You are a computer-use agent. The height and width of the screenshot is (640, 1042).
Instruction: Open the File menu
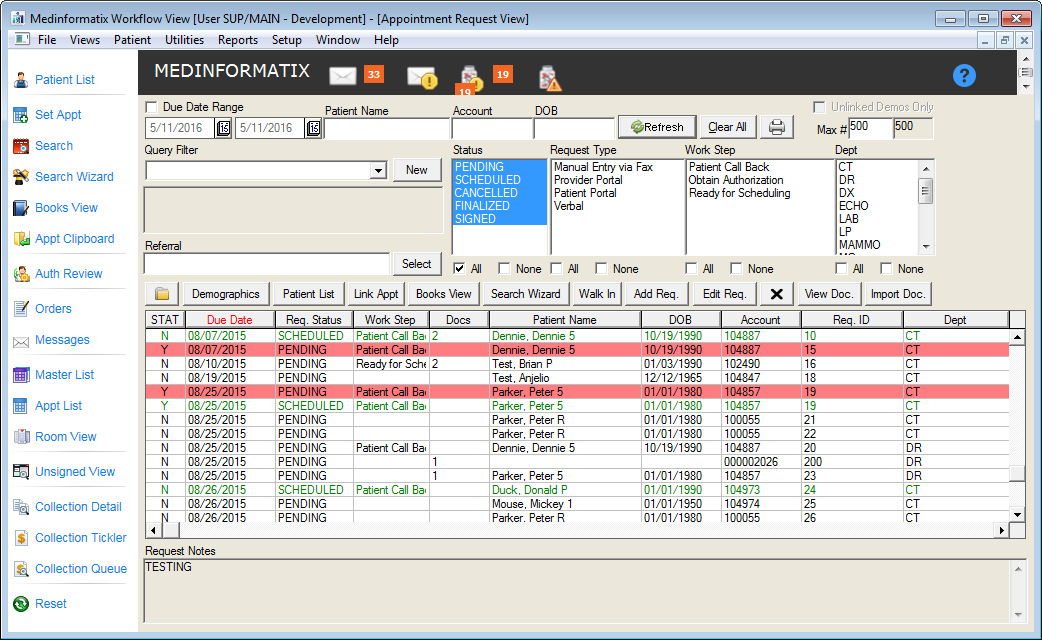(47, 40)
